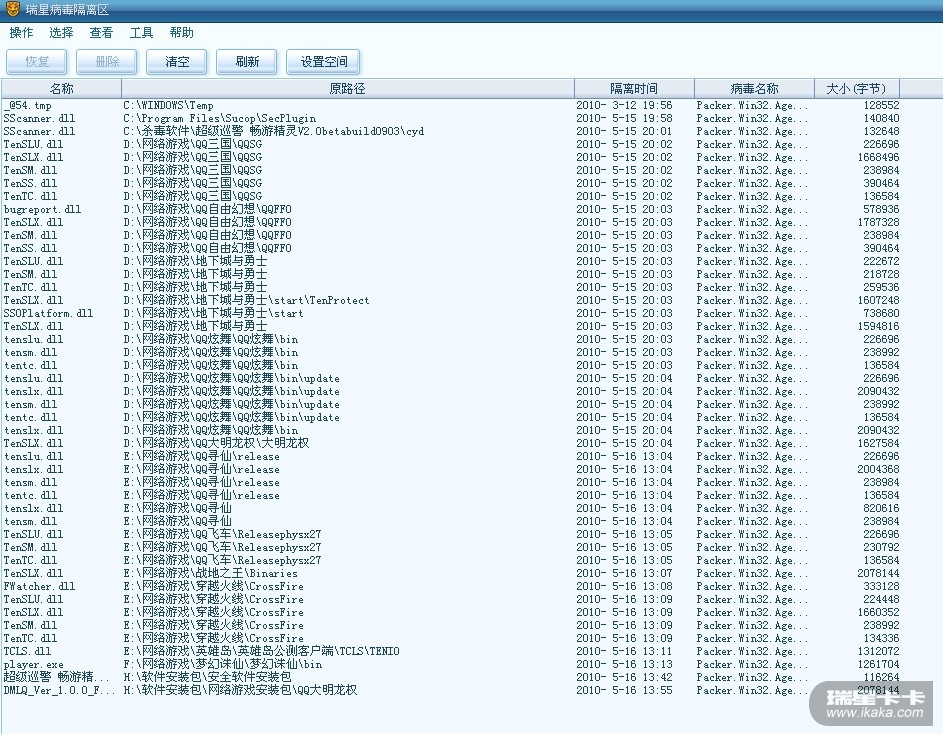This screenshot has height=734, width=943.
Task: Sort by the 原路径 column header
Action: (348, 88)
